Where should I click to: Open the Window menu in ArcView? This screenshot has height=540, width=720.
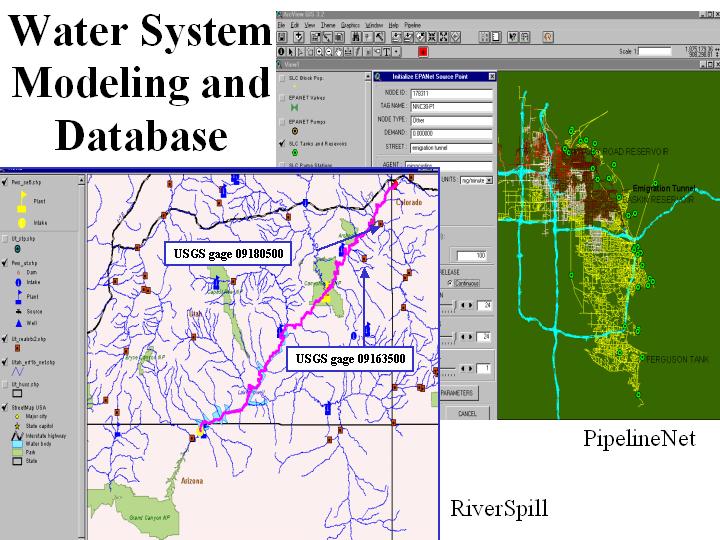point(374,25)
